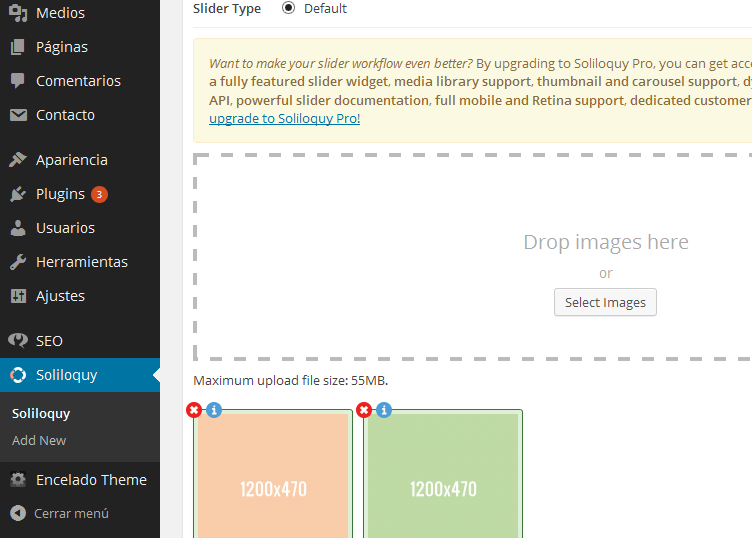Open info for the orange slide

(x=214, y=410)
